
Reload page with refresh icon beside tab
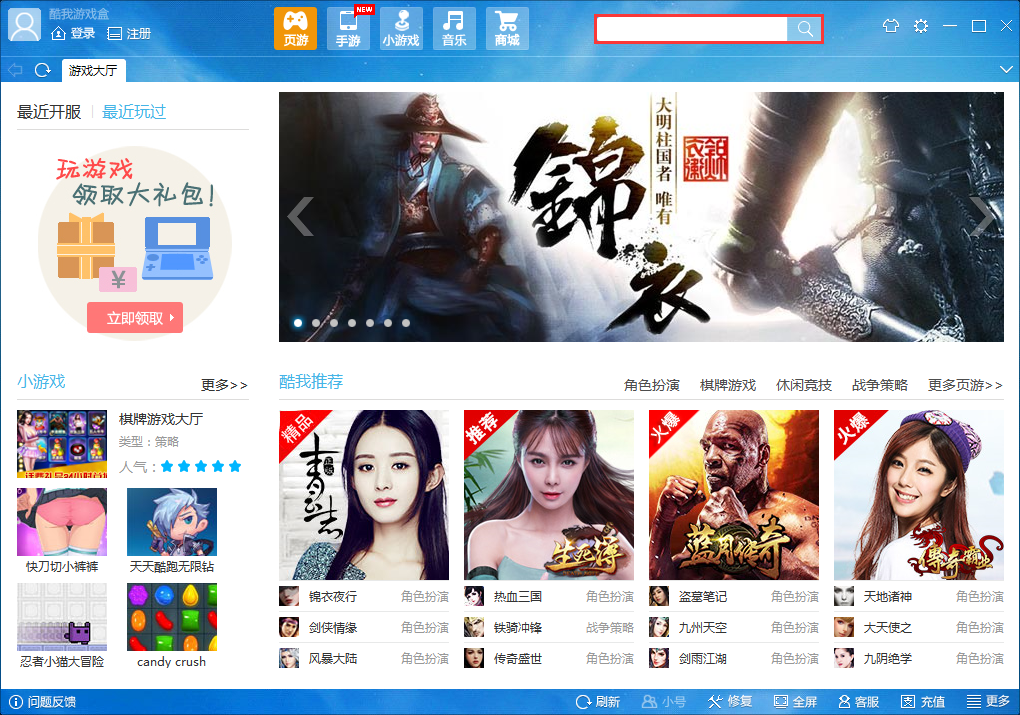coord(43,70)
